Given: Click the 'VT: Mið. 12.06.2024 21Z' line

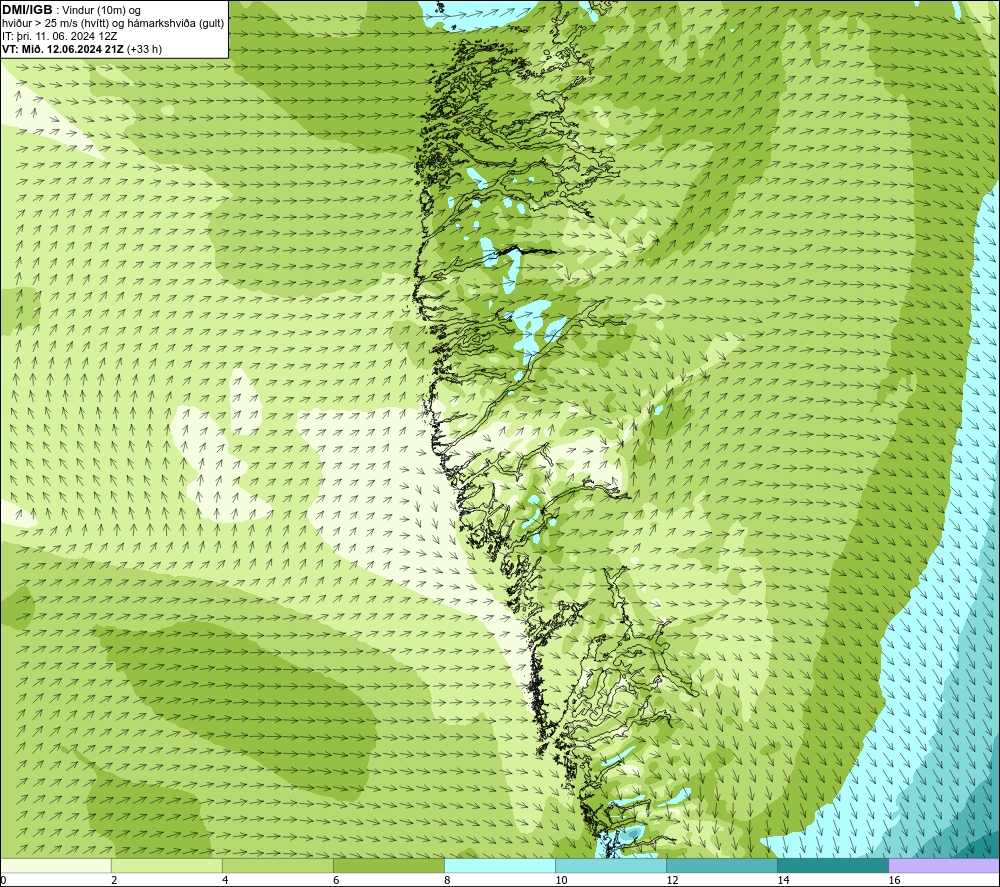Looking at the screenshot, I should click(x=63, y=49).
